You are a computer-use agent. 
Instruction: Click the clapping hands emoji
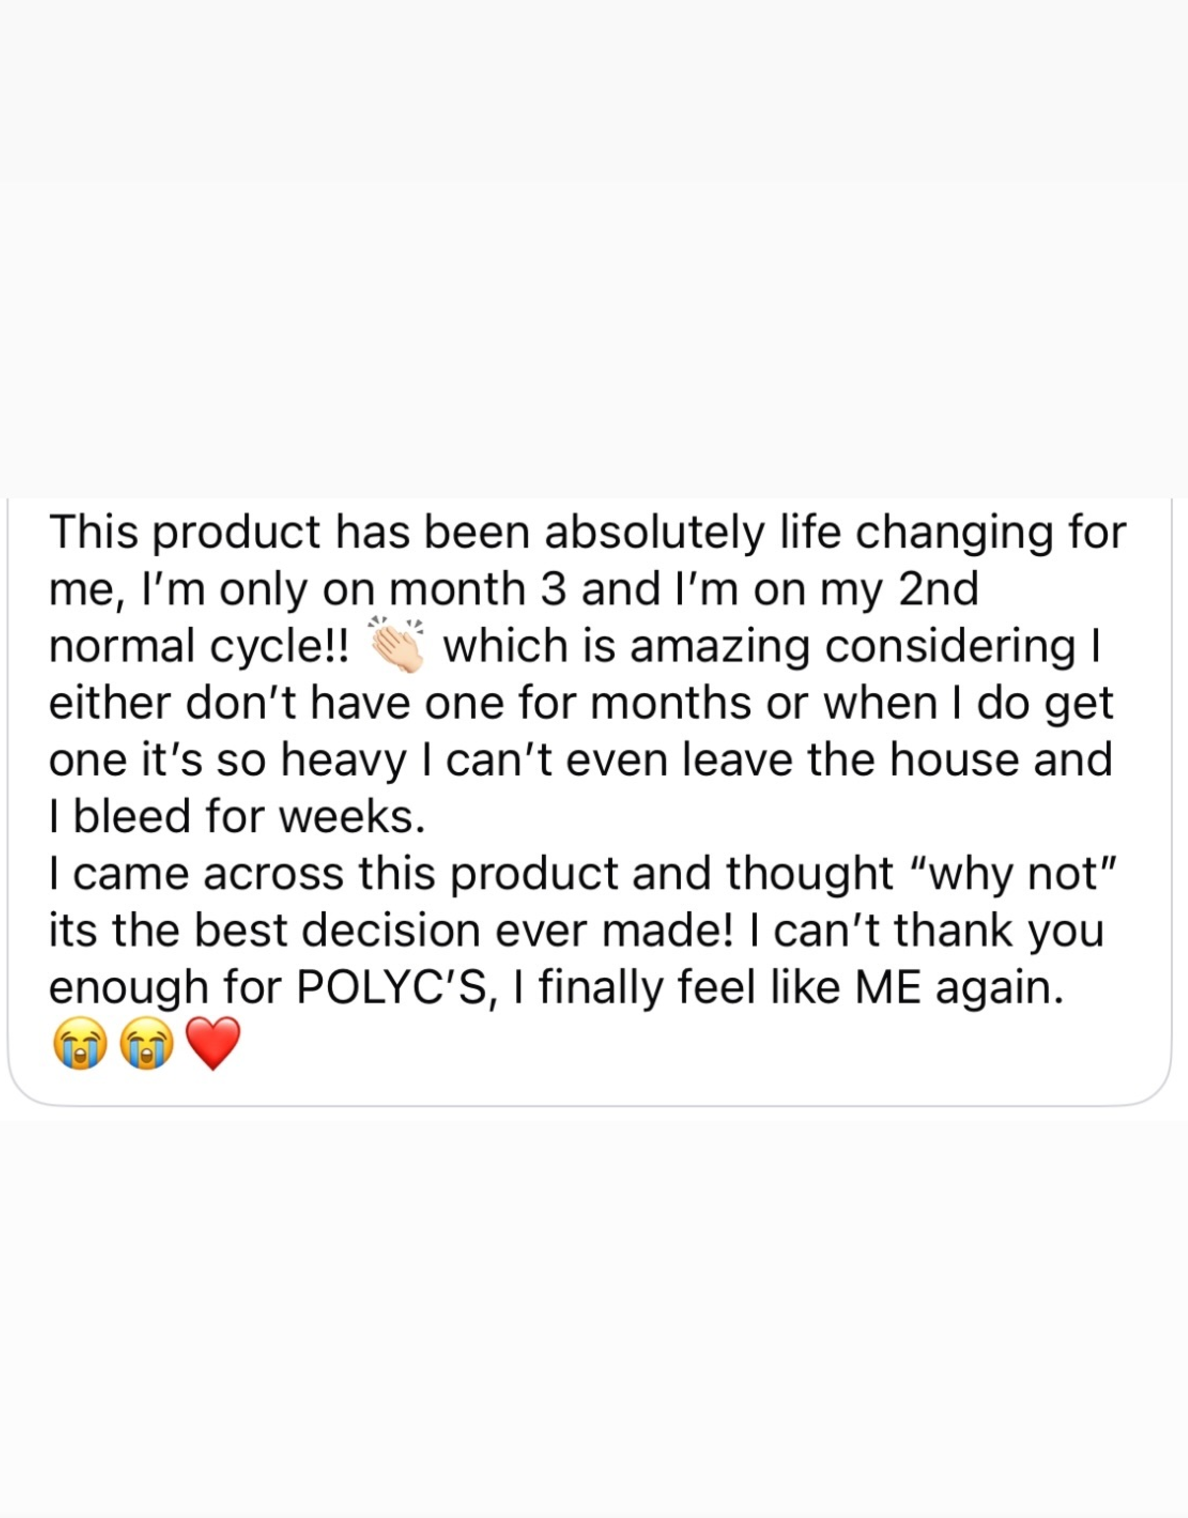click(x=397, y=645)
